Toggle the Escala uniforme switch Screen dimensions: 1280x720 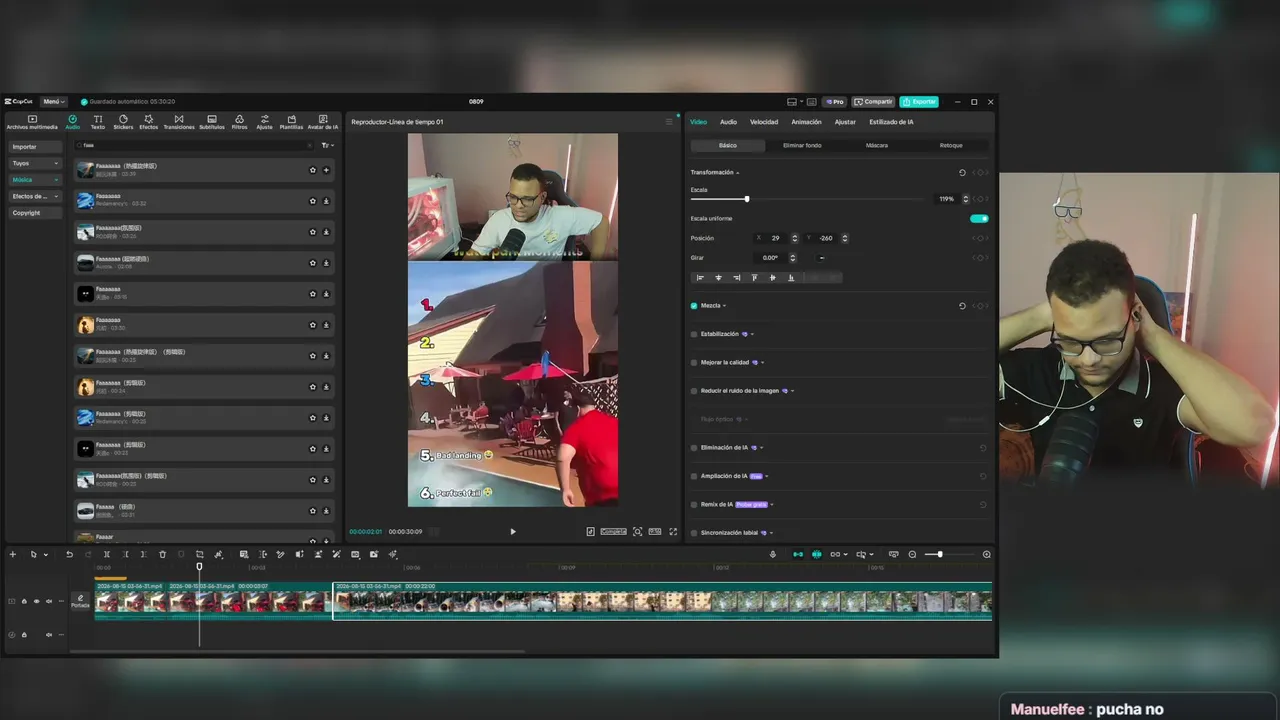point(979,218)
